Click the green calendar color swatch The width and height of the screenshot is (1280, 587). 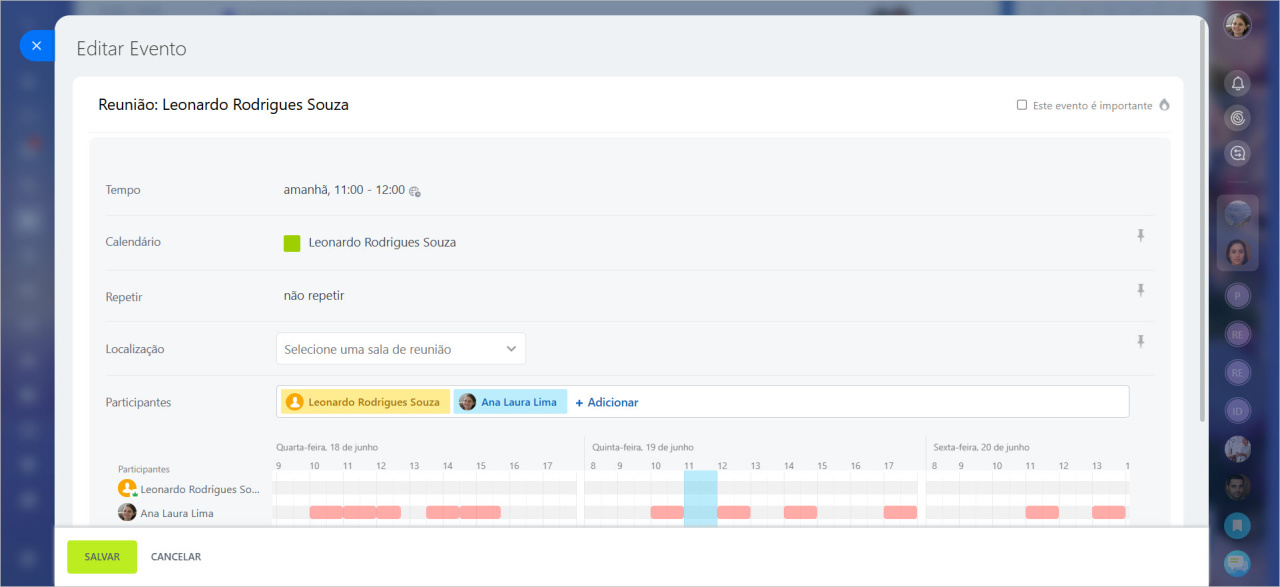(292, 243)
